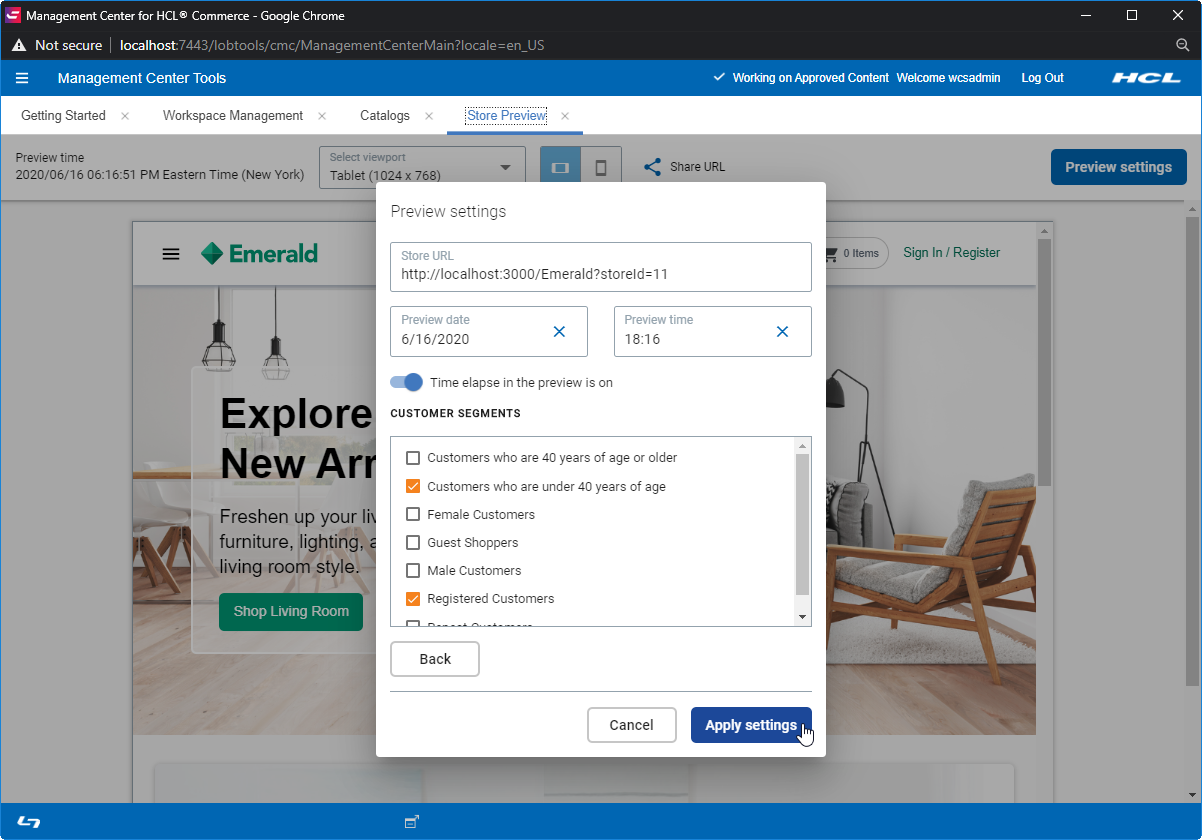
Task: Check the Guest Shoppers segment
Action: point(413,542)
